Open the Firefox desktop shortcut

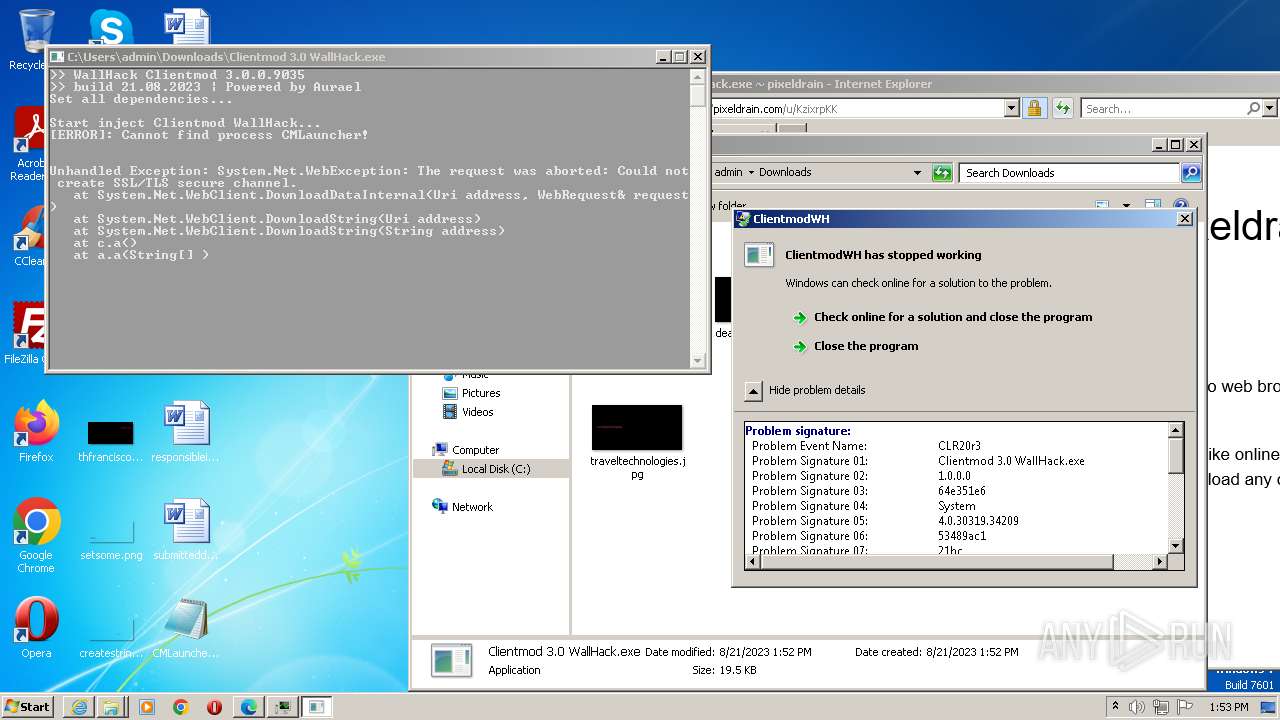(x=36, y=432)
